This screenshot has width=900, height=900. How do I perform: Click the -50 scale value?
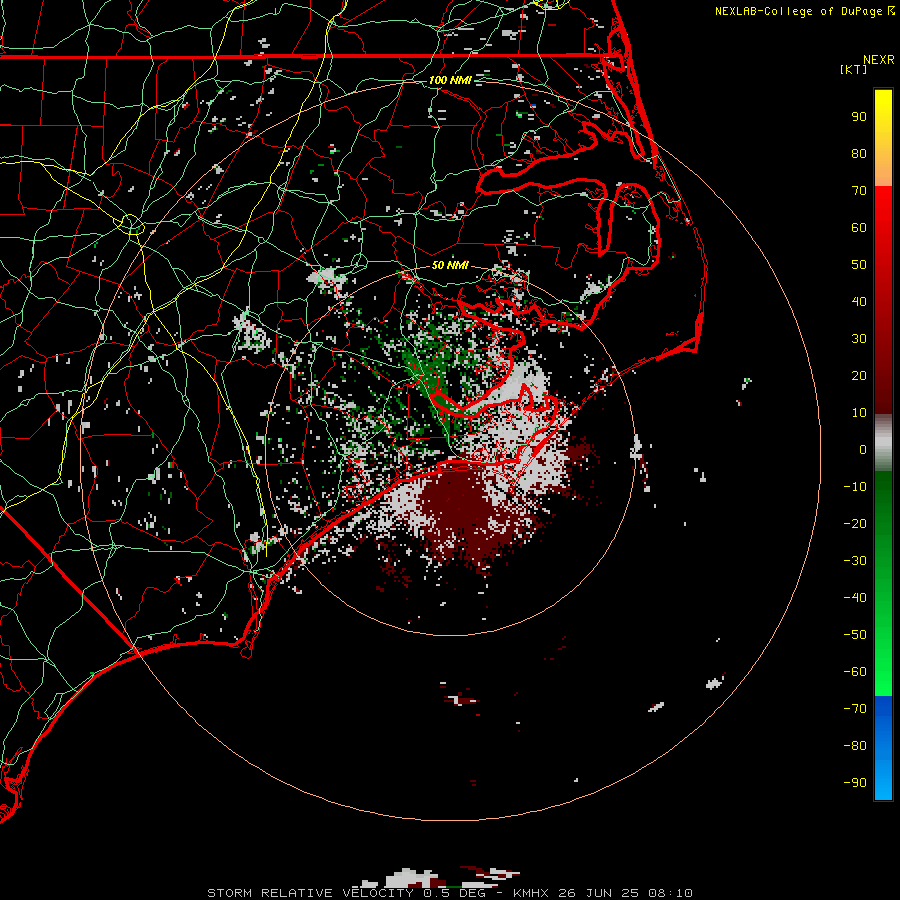pos(855,635)
